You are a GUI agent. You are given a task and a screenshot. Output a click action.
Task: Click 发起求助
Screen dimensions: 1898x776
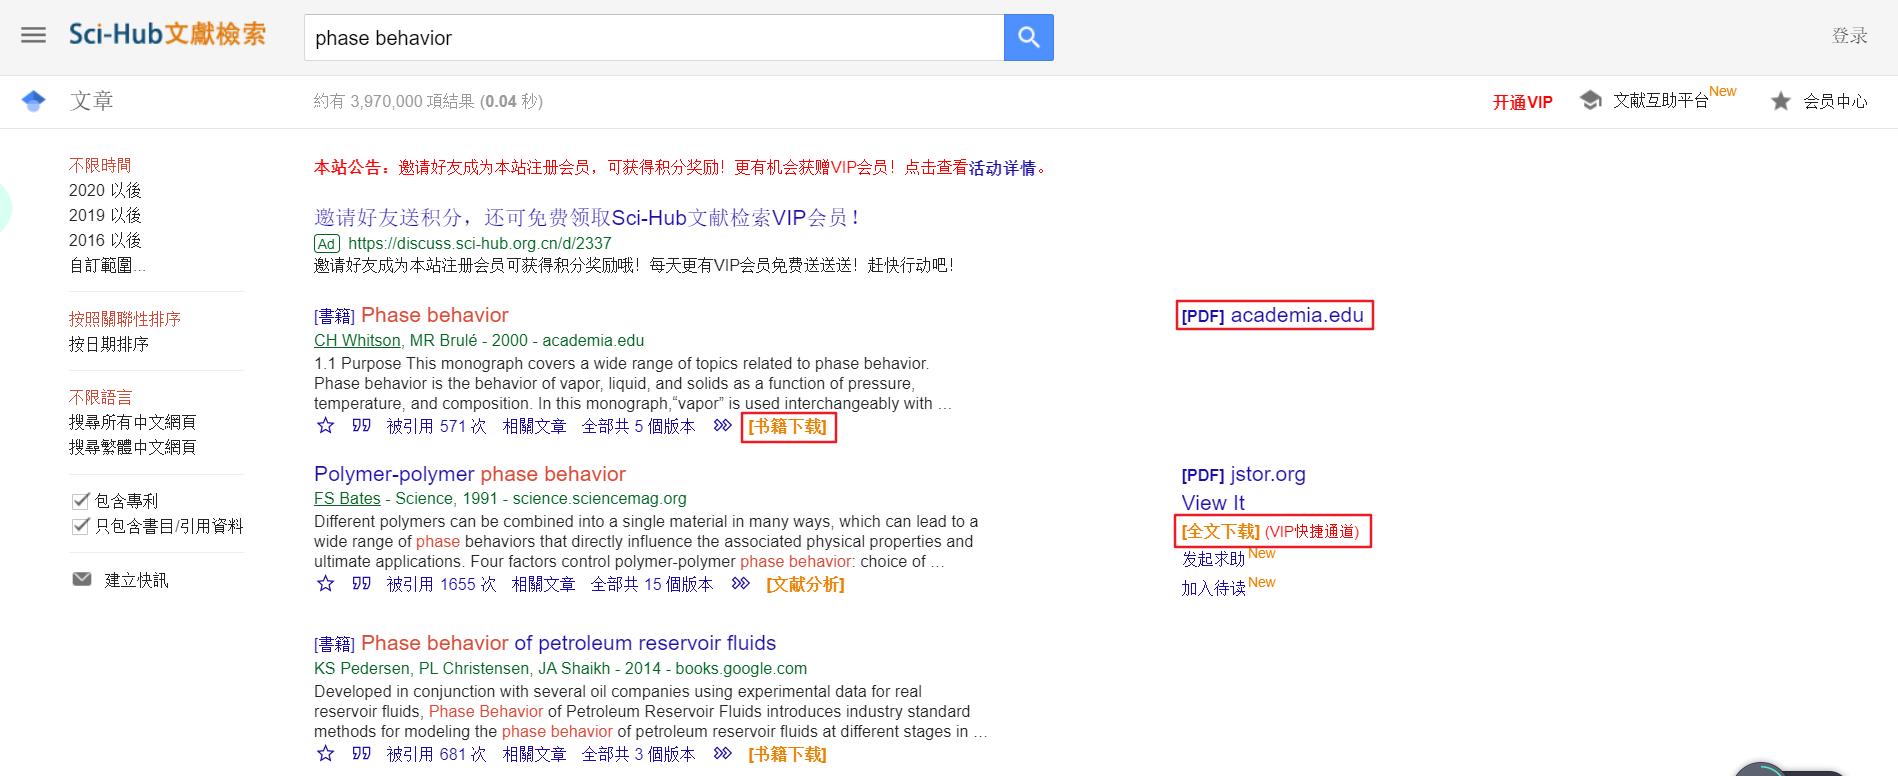pyautogui.click(x=1213, y=559)
